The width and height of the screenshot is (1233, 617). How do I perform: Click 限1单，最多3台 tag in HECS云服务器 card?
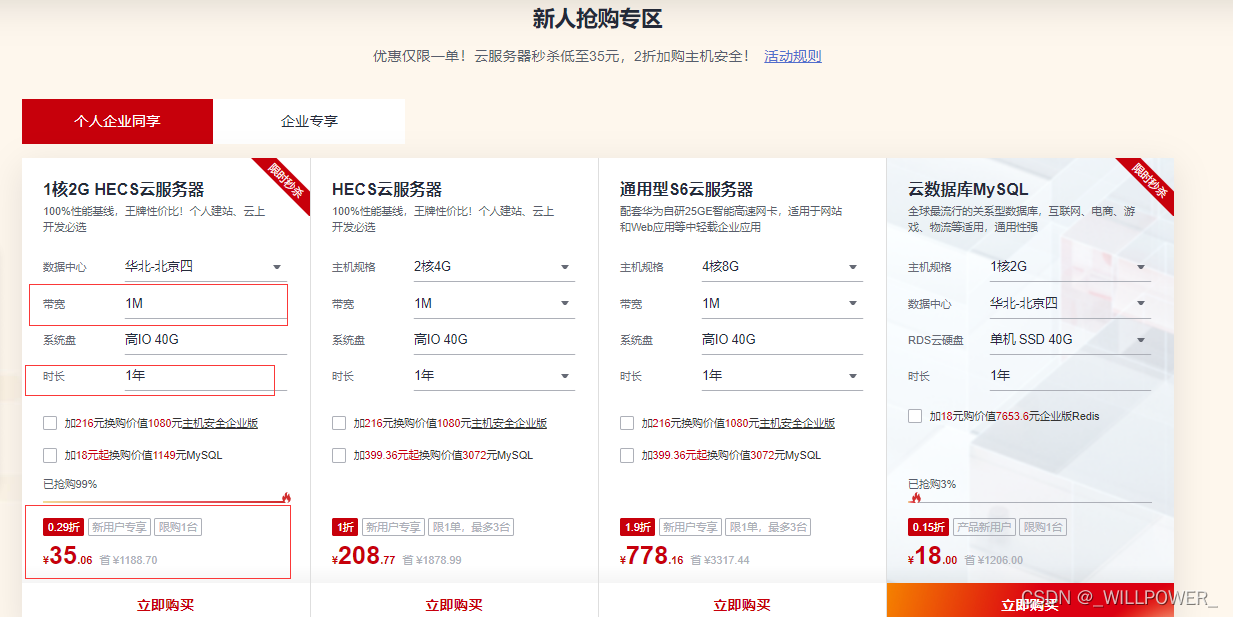pyautogui.click(x=470, y=527)
